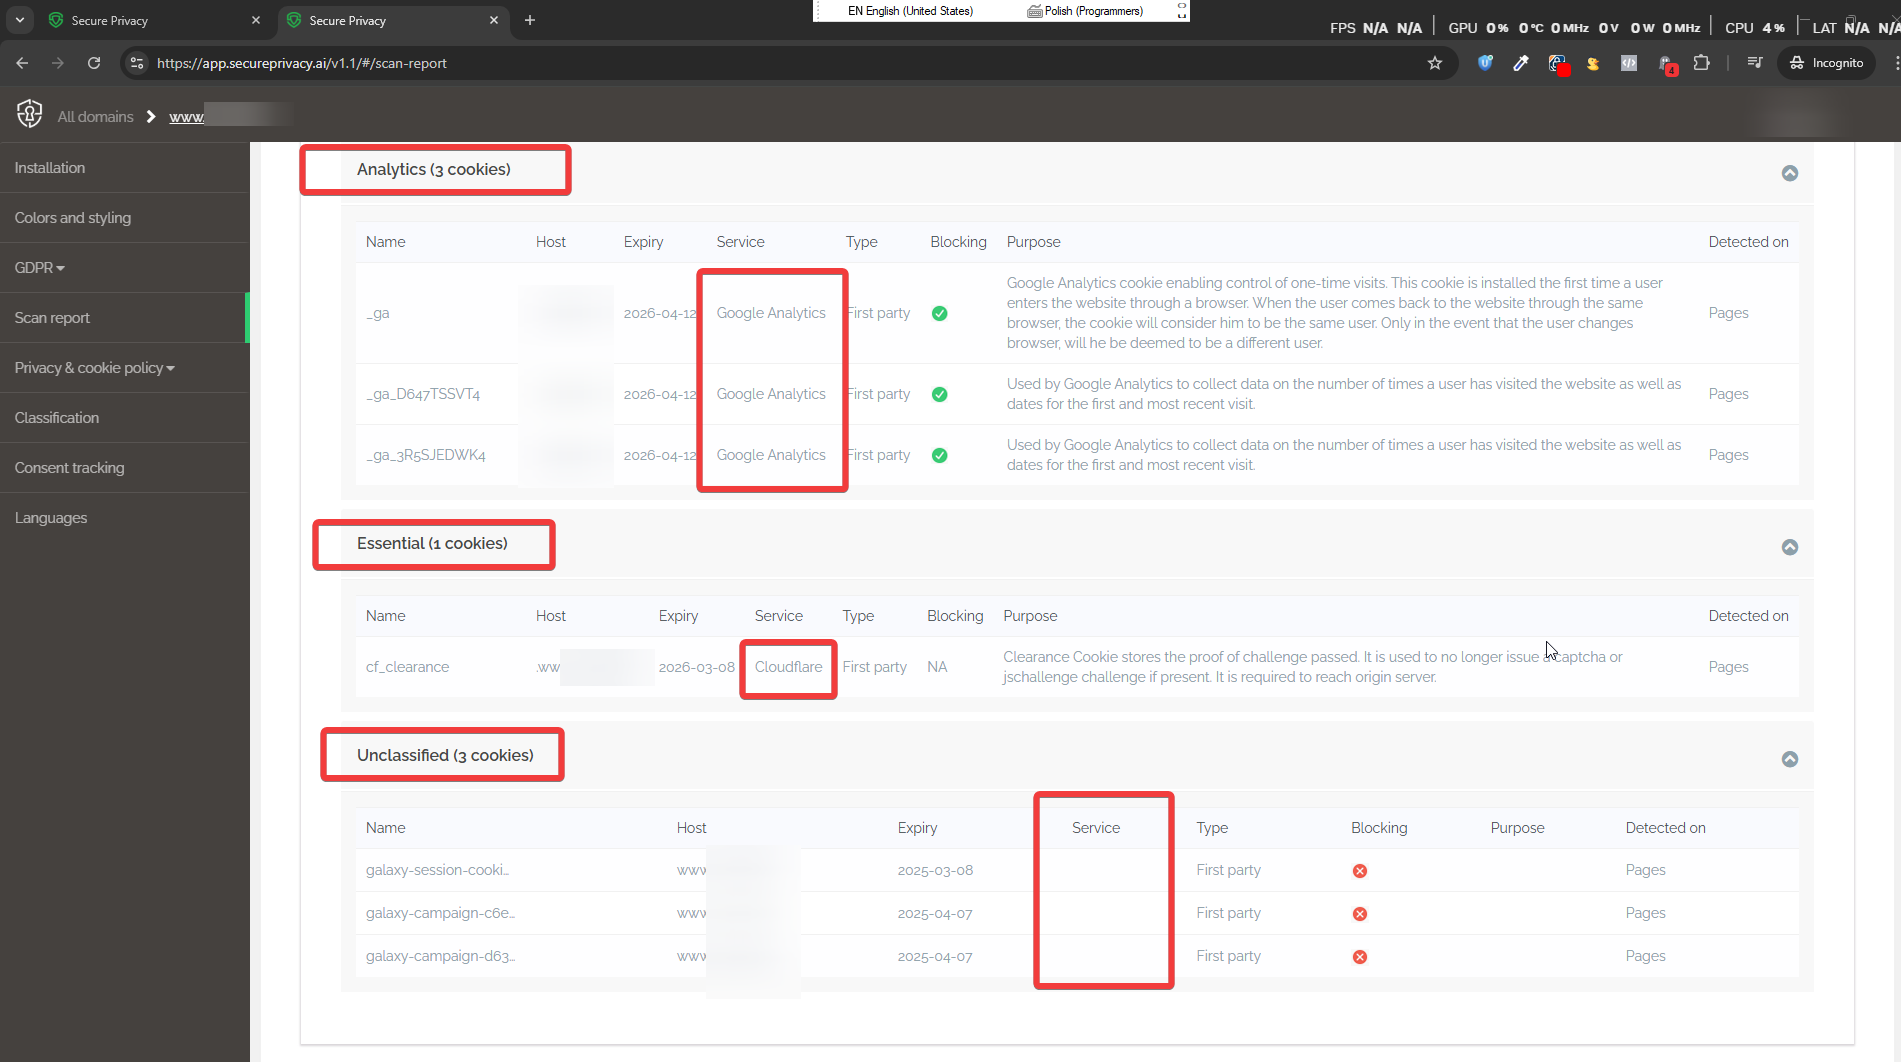
Task: Open the code </> developer extension
Action: 1629,63
